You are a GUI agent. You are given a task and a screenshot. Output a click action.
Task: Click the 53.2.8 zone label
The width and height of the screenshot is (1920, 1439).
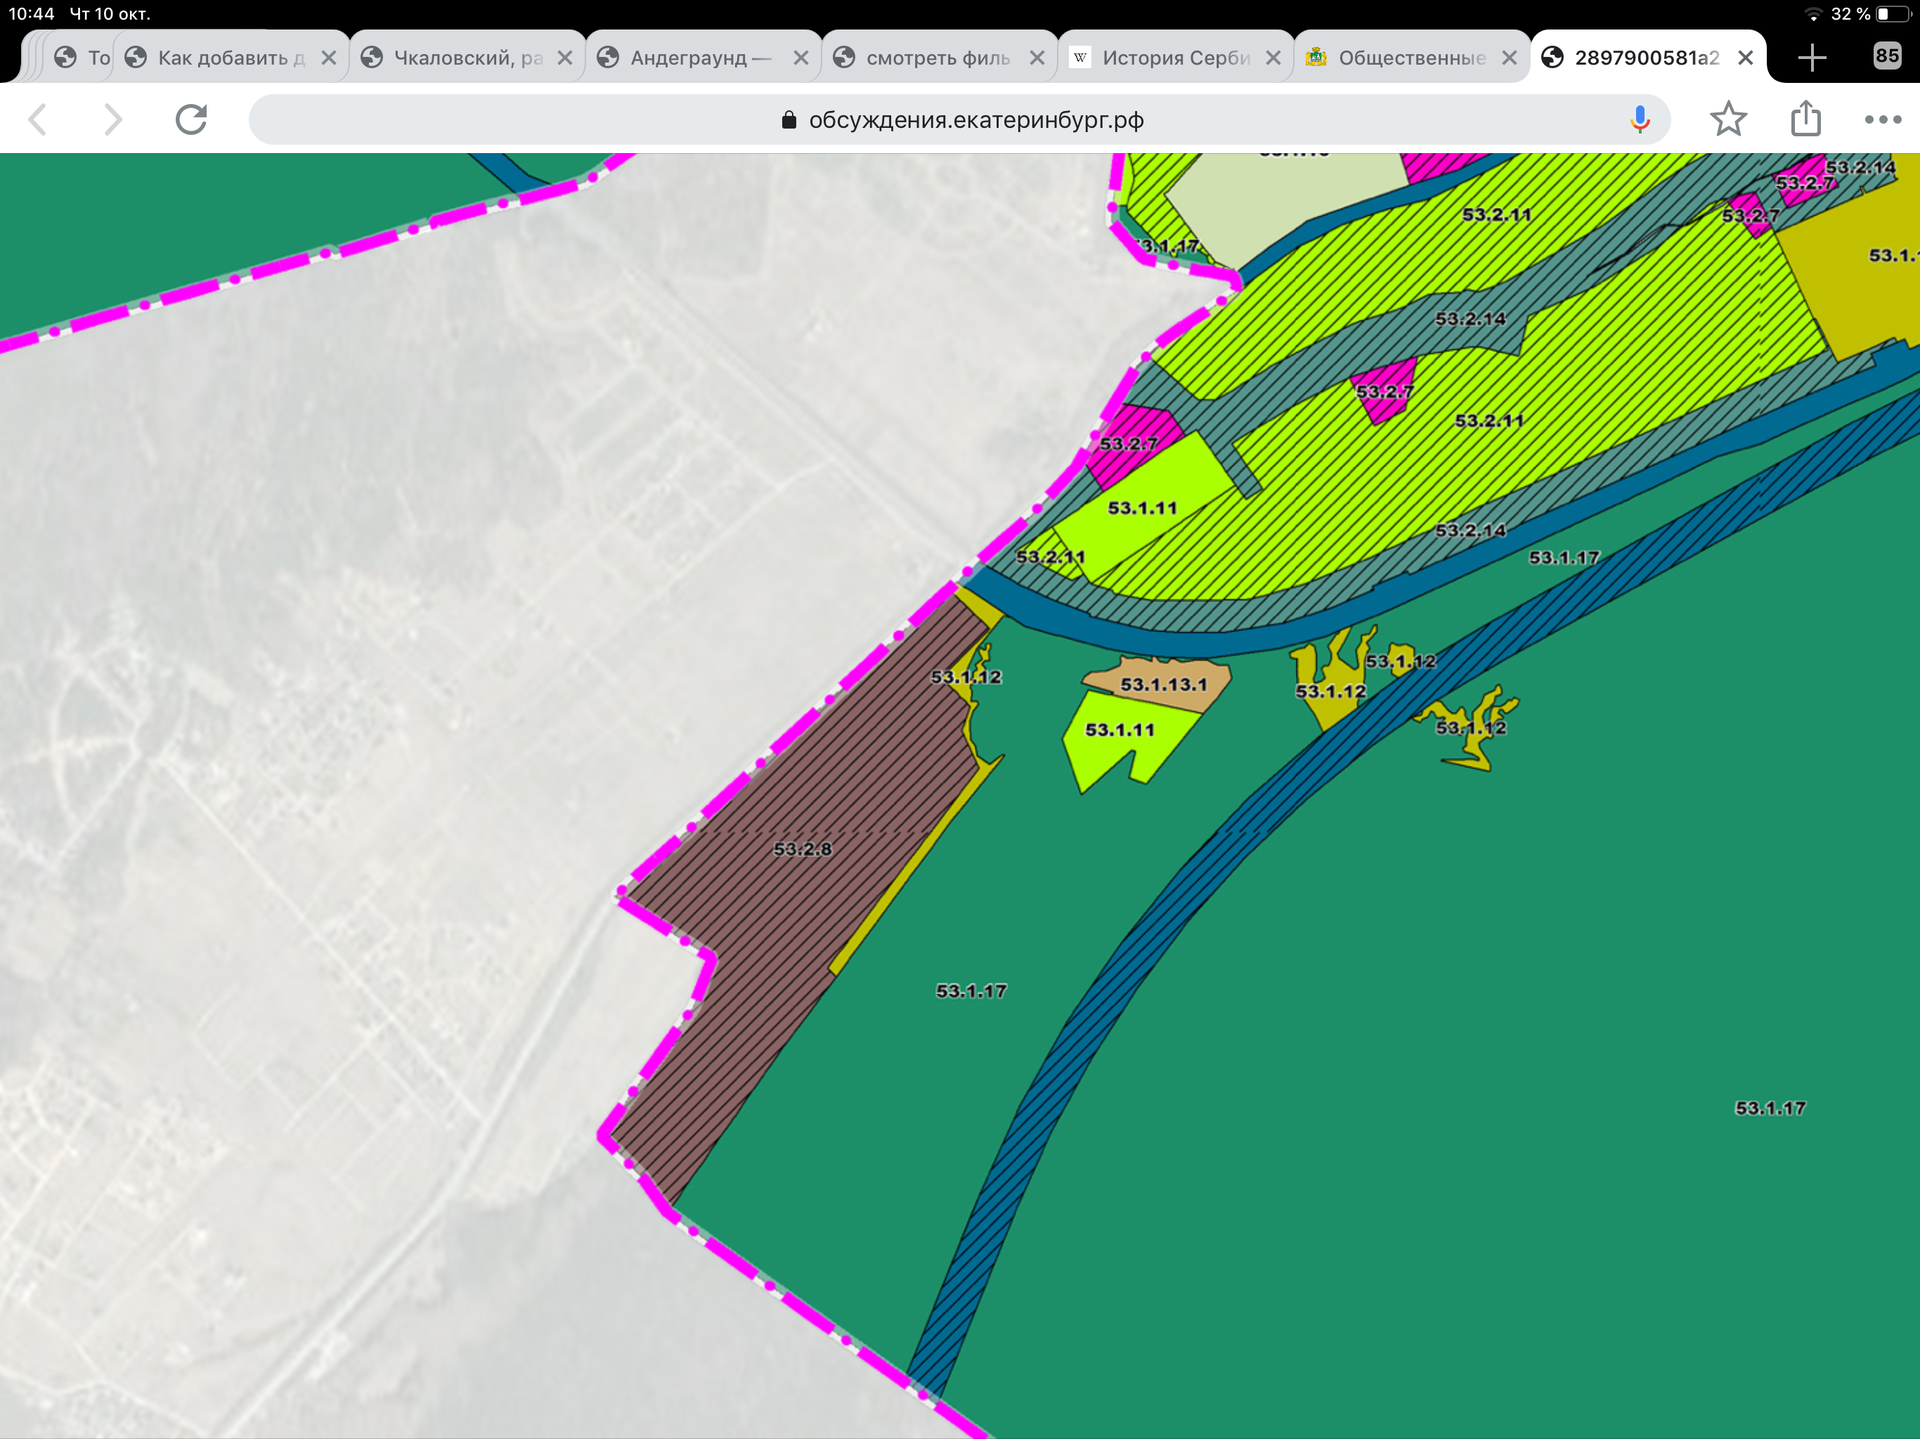pos(802,849)
